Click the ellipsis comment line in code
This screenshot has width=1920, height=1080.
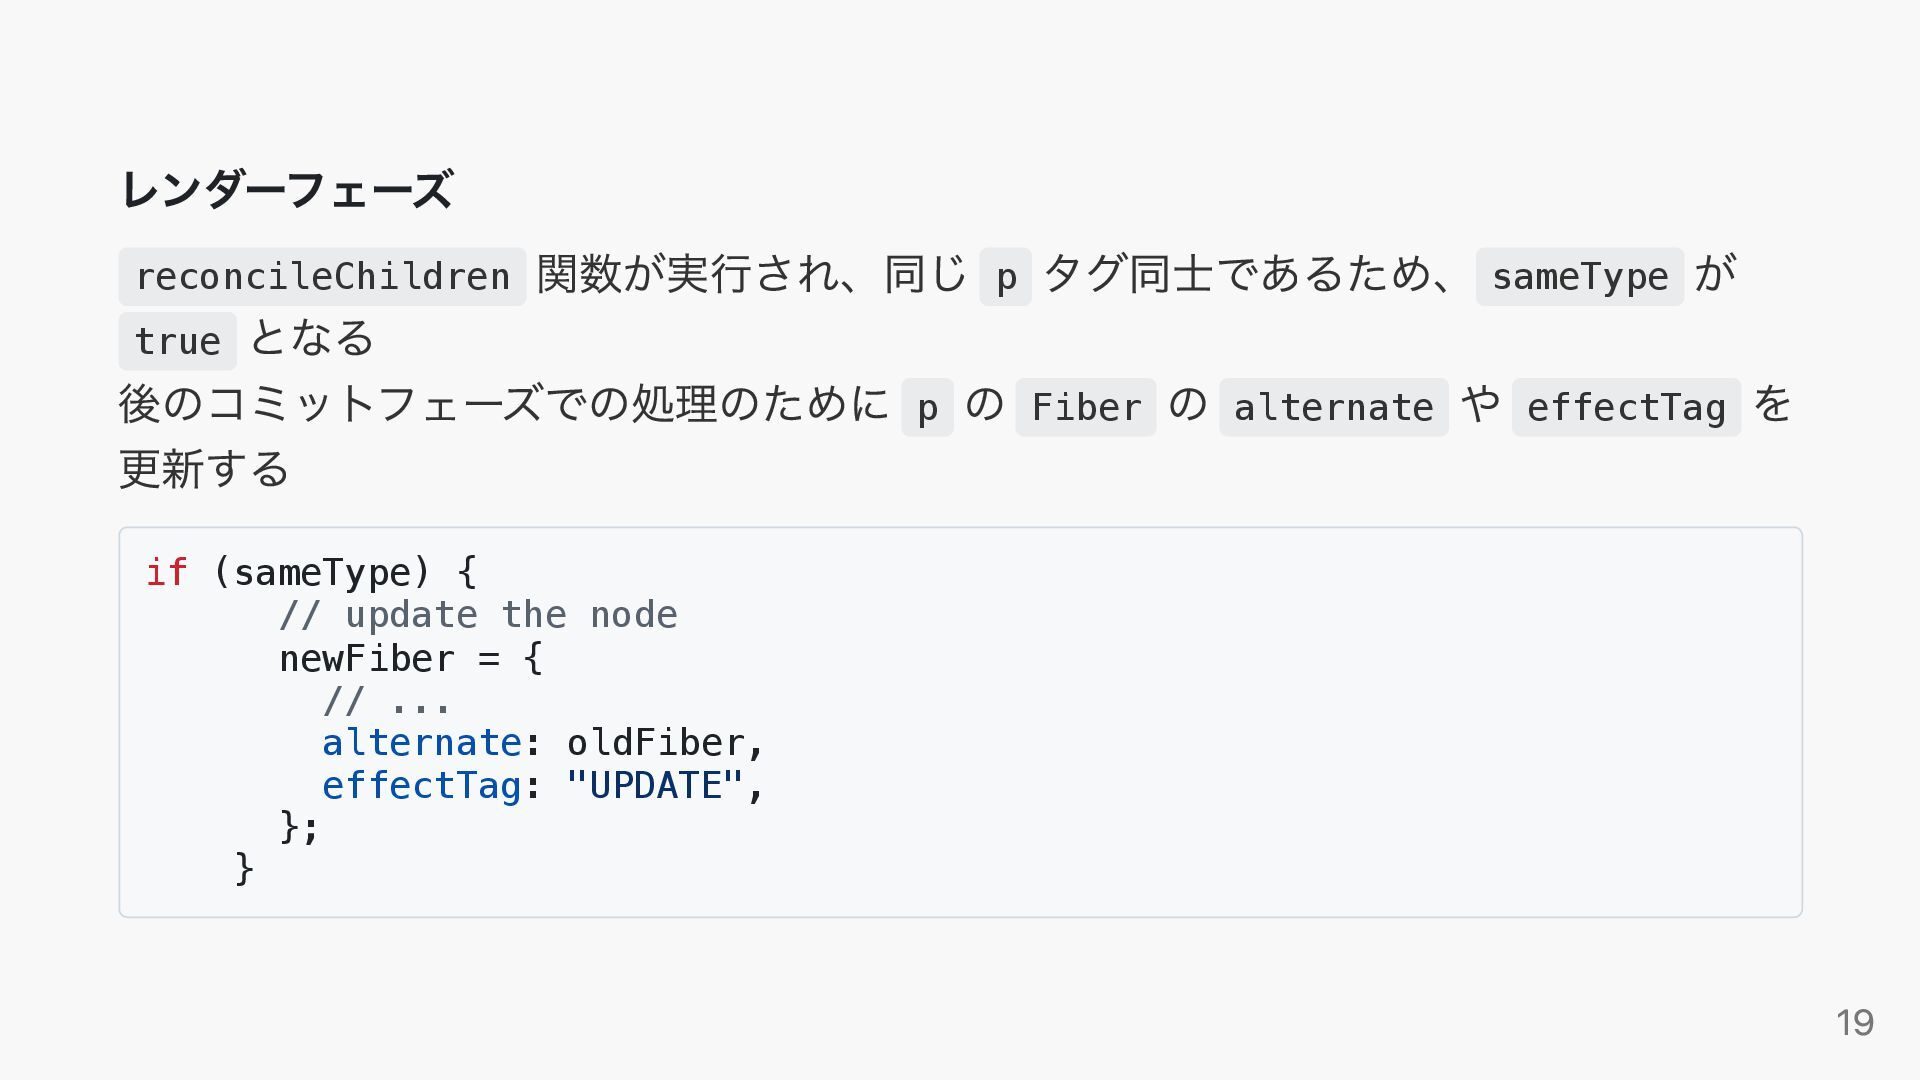pyautogui.click(x=387, y=701)
